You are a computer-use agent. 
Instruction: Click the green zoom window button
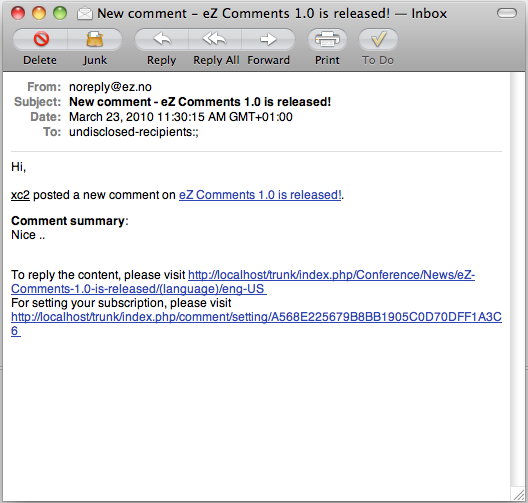tap(60, 13)
